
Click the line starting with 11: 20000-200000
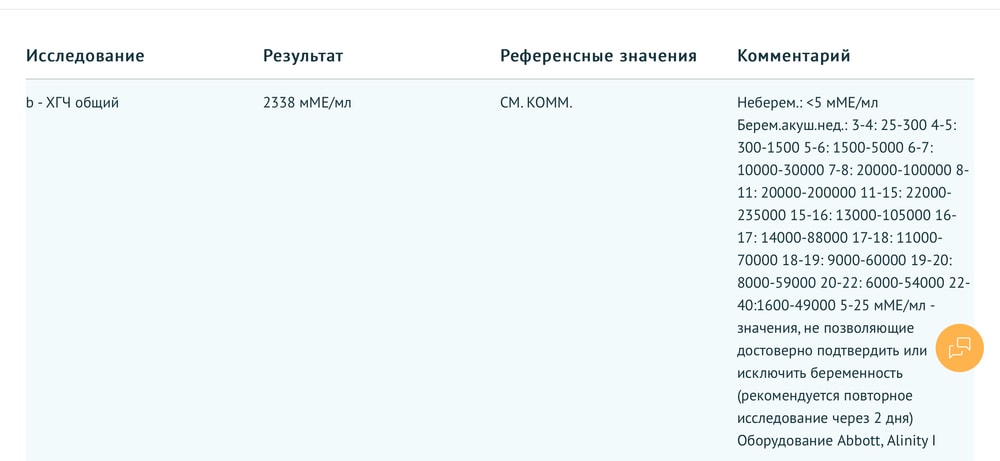pyautogui.click(x=844, y=193)
